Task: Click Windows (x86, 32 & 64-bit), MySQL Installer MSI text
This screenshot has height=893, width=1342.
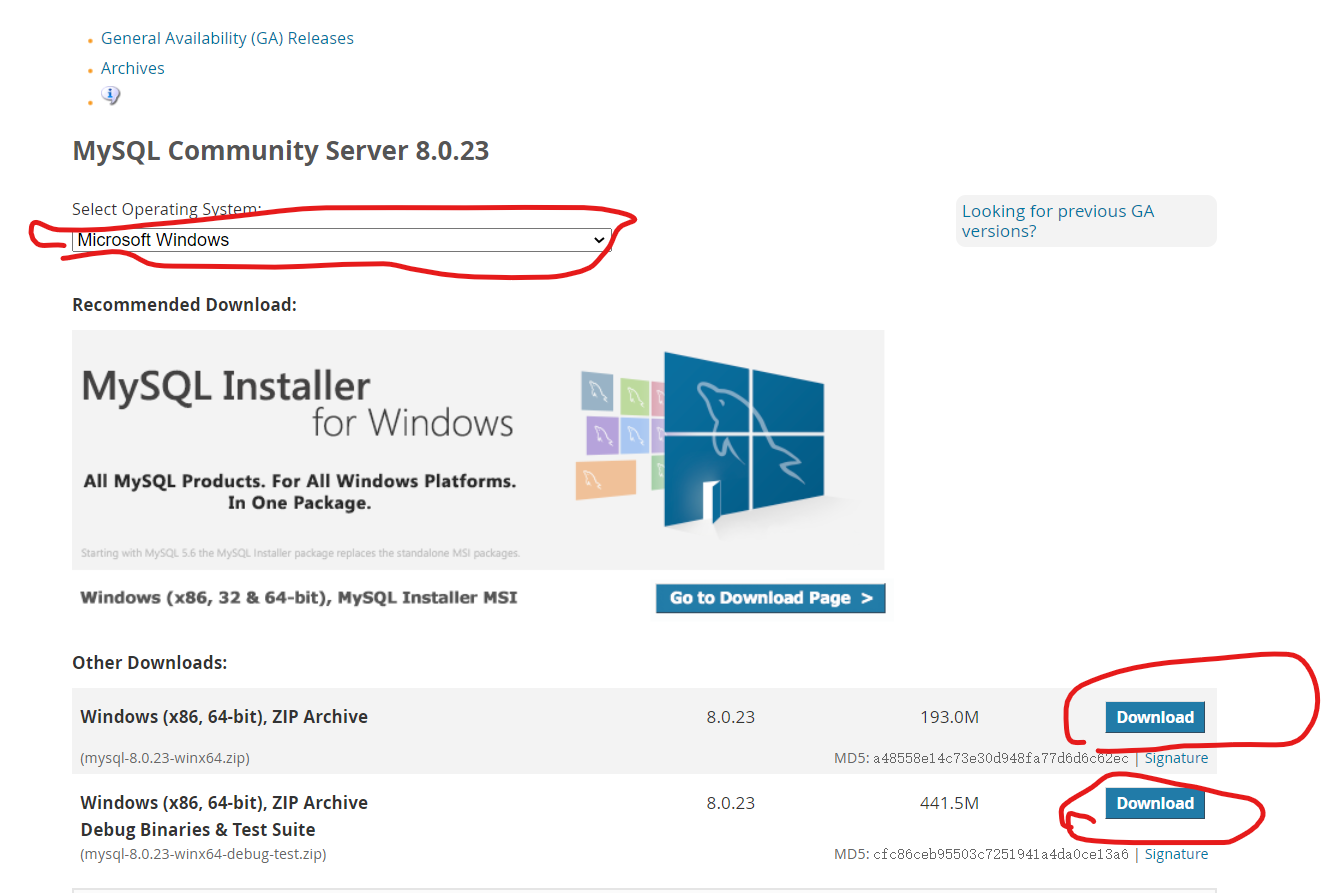Action: coord(299,598)
